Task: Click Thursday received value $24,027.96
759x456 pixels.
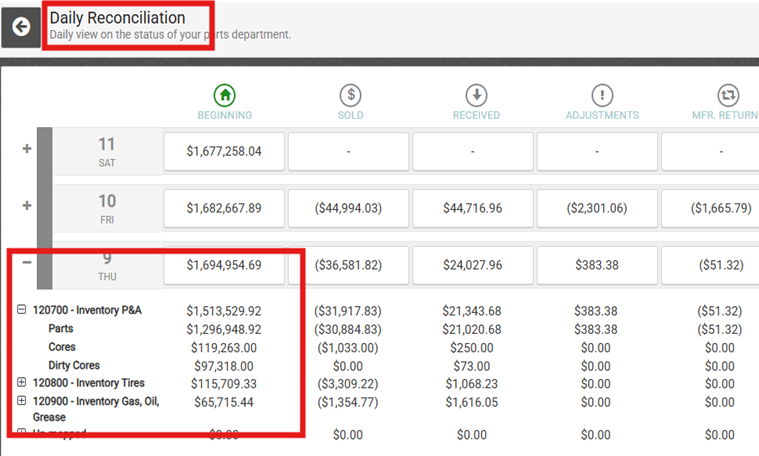Action: click(x=472, y=265)
